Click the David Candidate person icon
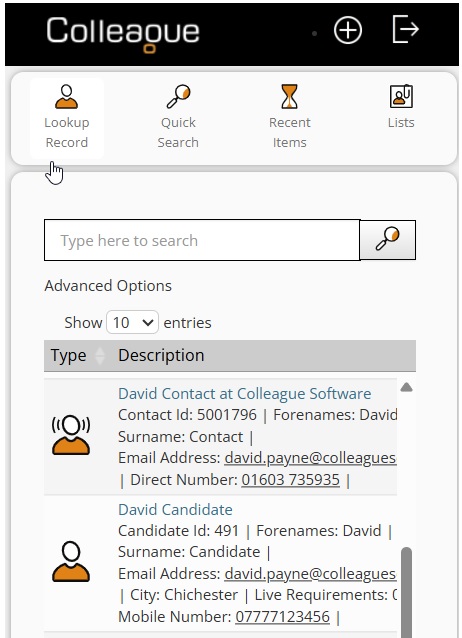 [71, 562]
